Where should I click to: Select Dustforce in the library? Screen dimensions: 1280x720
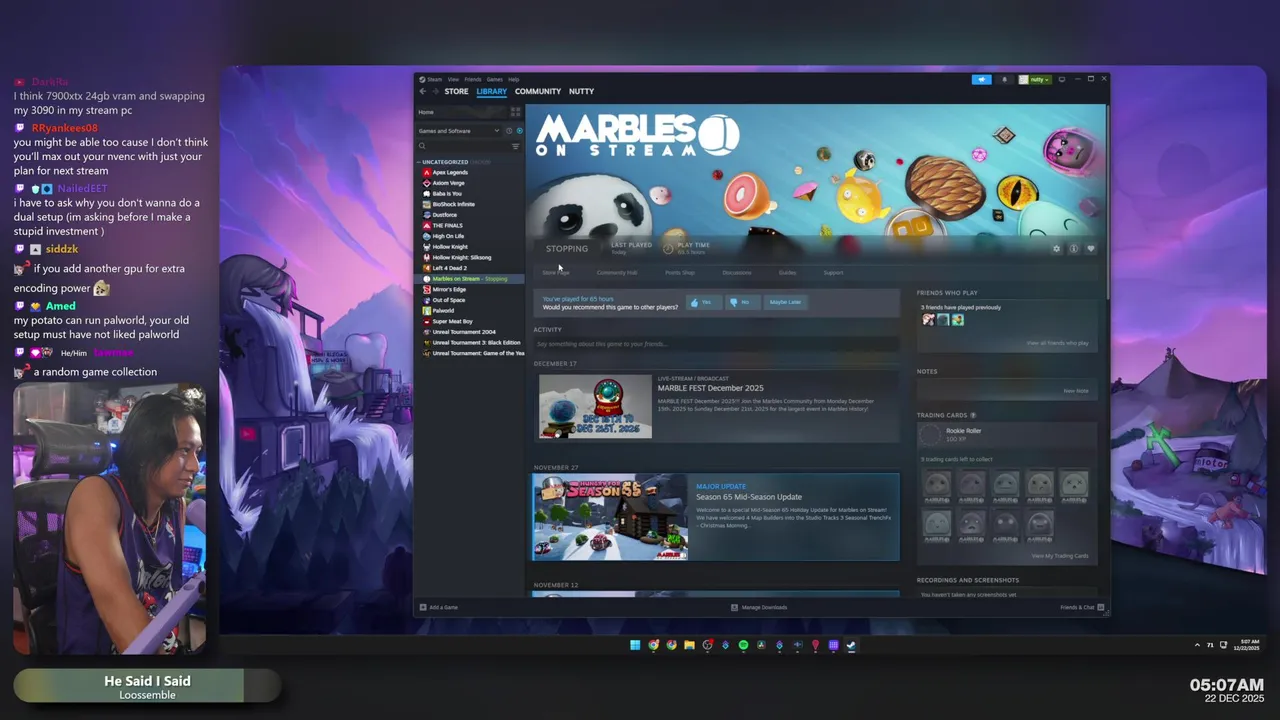tap(444, 215)
